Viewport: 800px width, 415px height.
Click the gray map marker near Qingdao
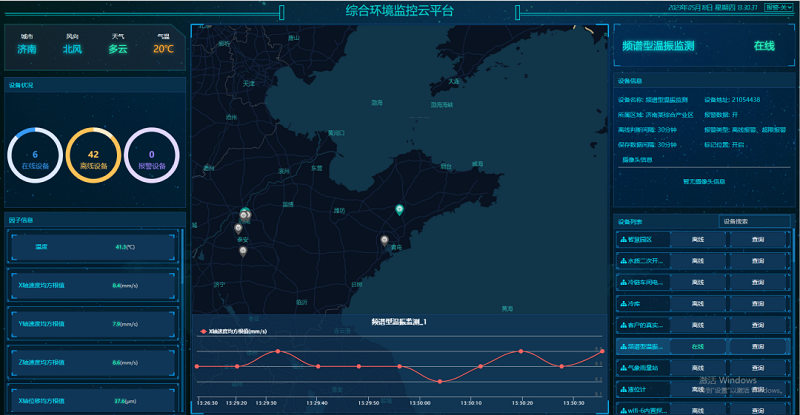coord(383,240)
